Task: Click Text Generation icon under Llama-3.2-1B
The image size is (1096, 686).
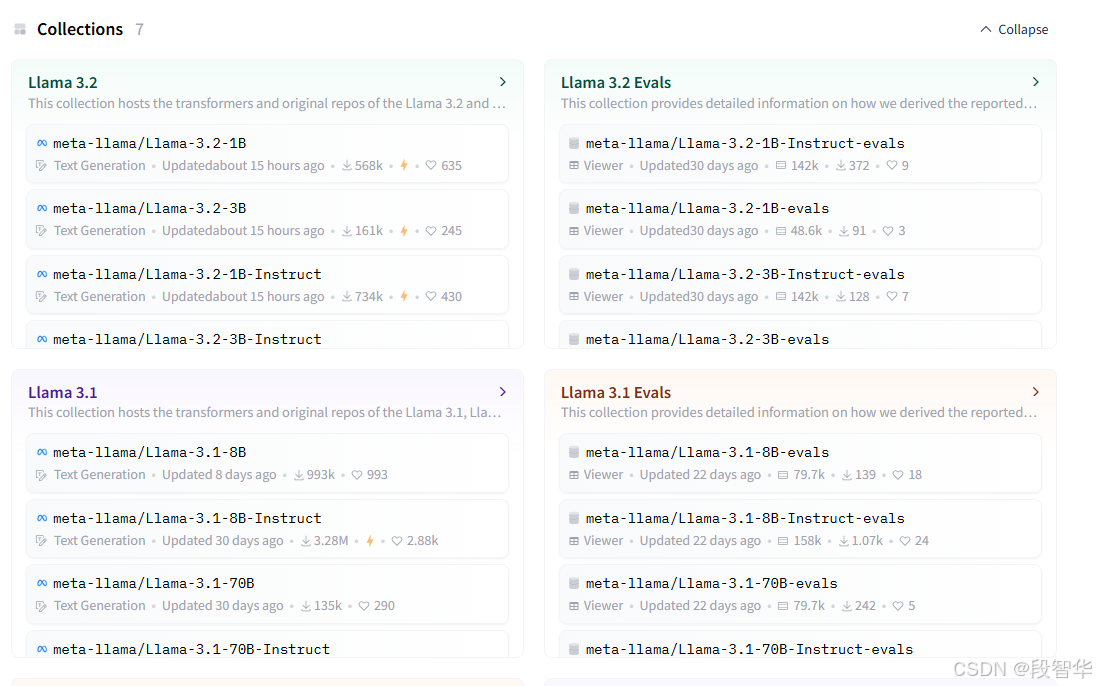Action: click(41, 166)
